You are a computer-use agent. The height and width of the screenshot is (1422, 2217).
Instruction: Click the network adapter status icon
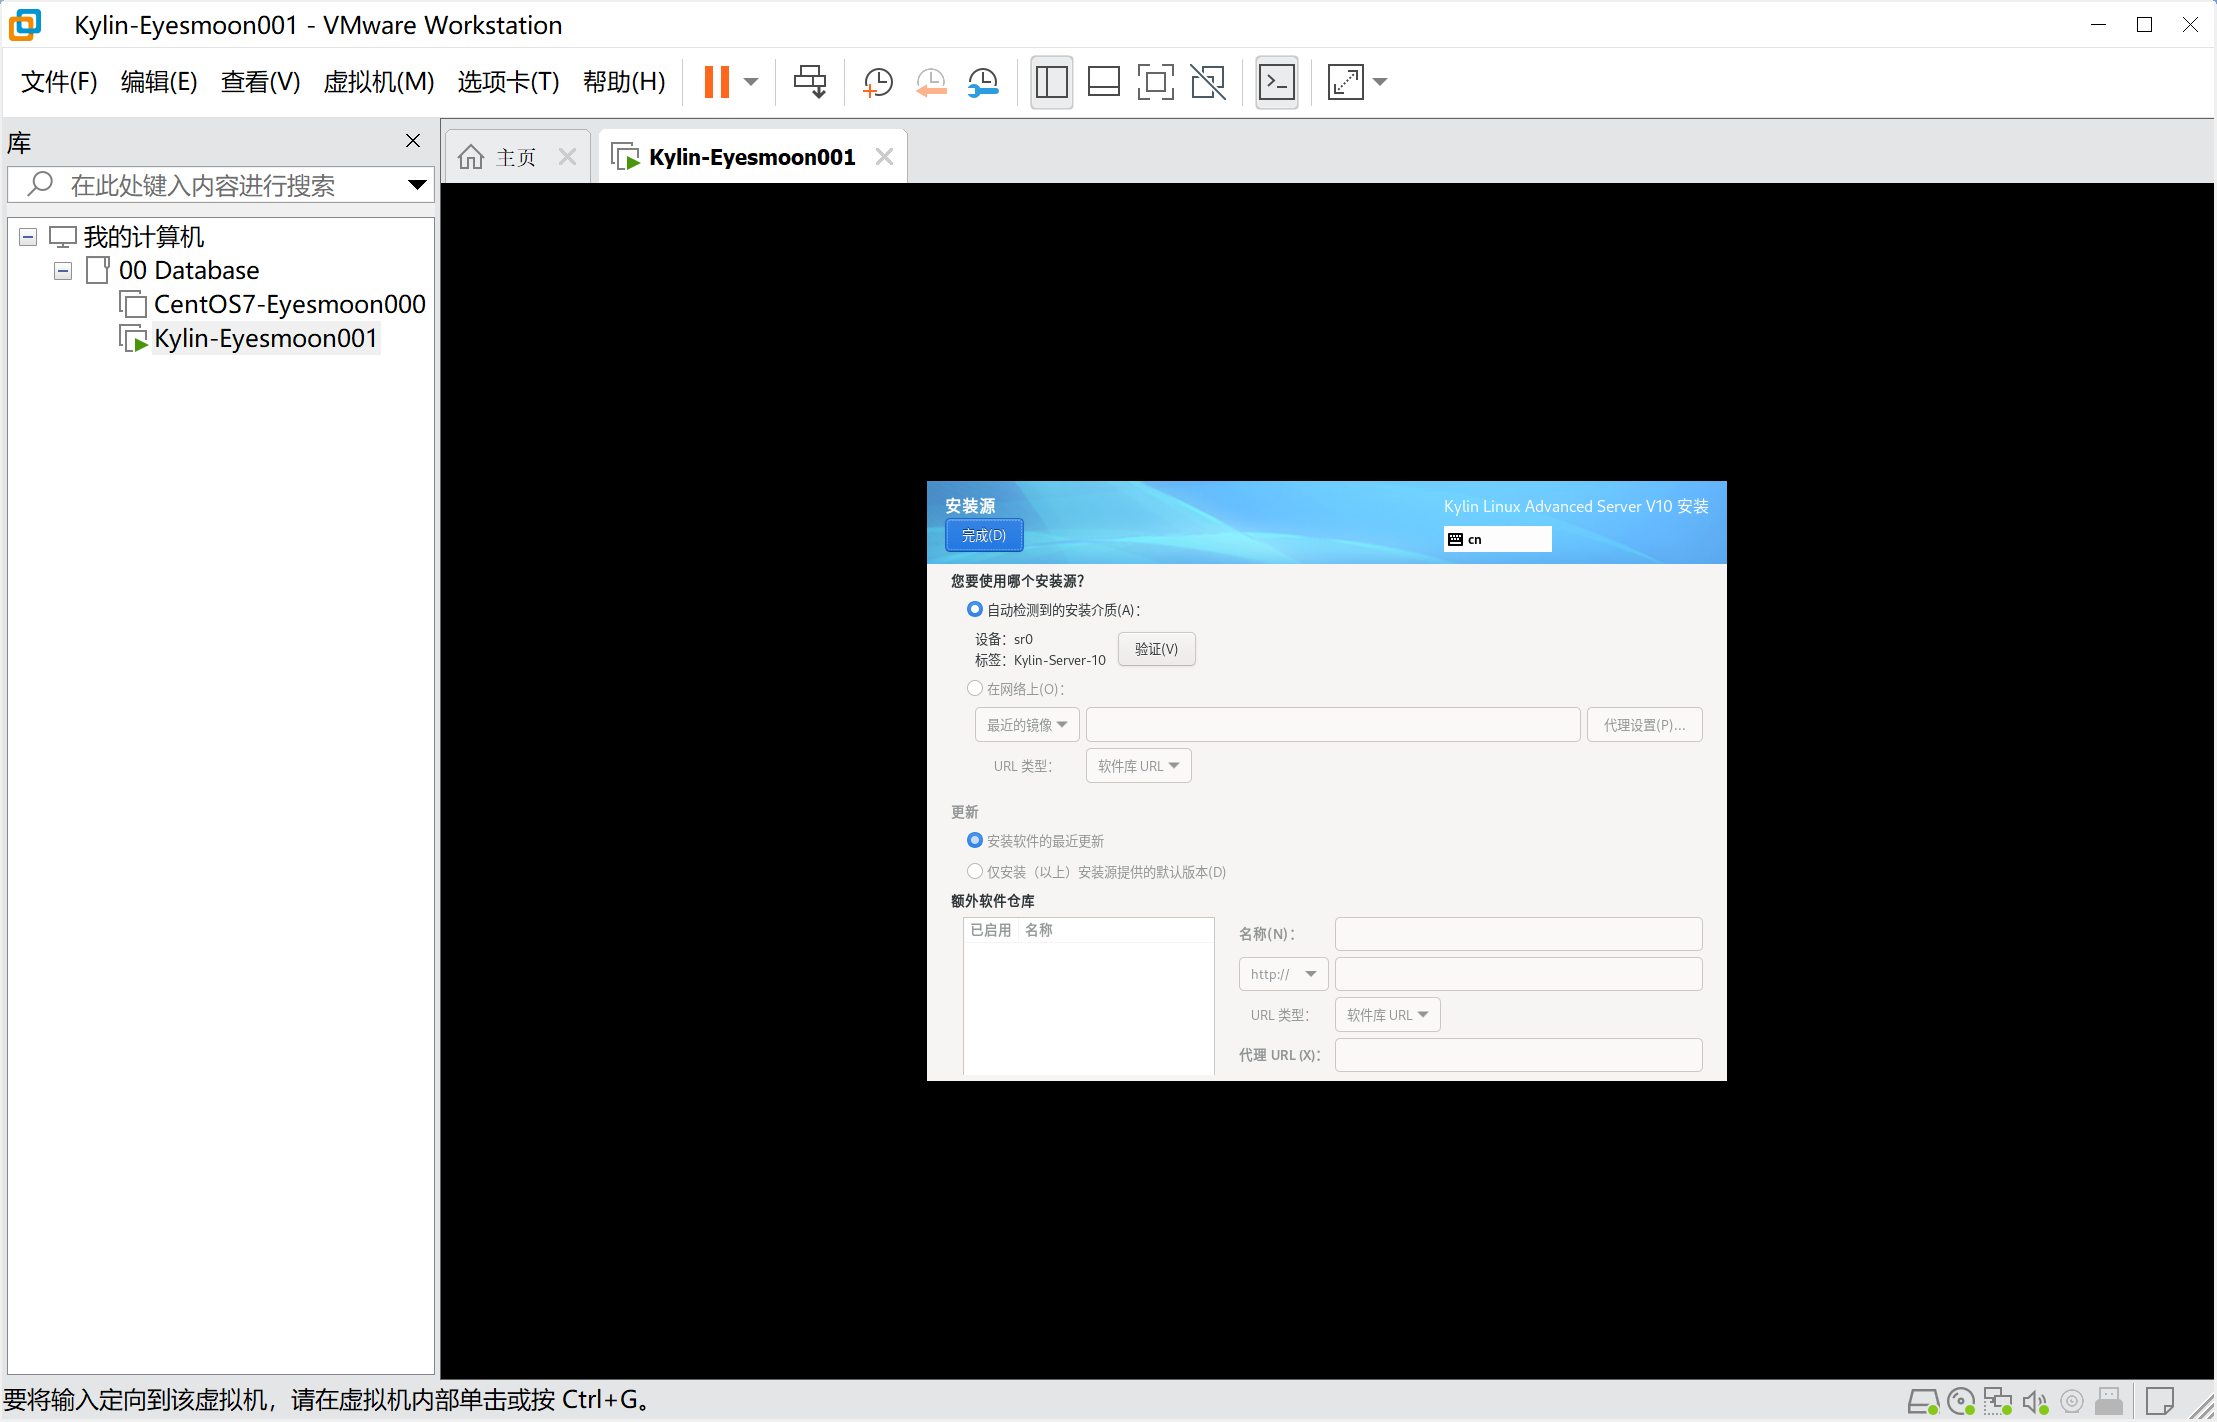point(1998,1402)
